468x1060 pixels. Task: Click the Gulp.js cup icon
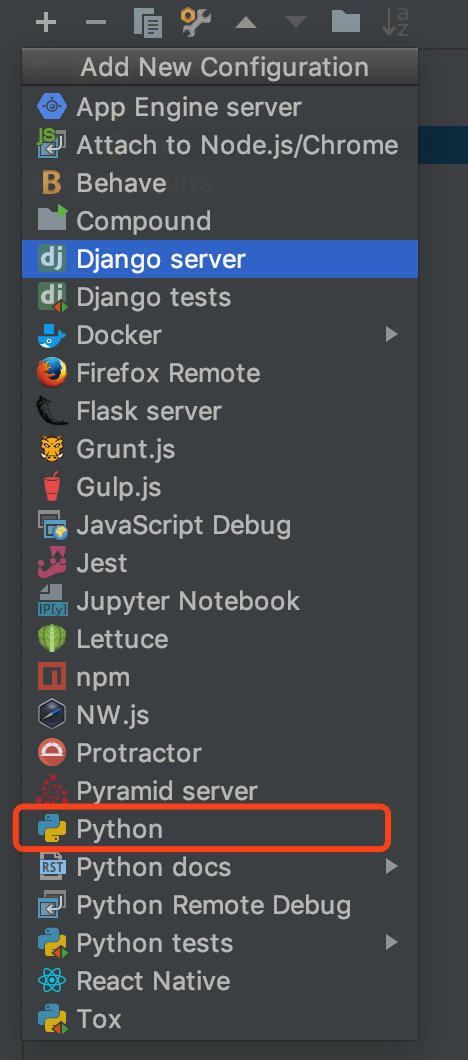click(52, 487)
